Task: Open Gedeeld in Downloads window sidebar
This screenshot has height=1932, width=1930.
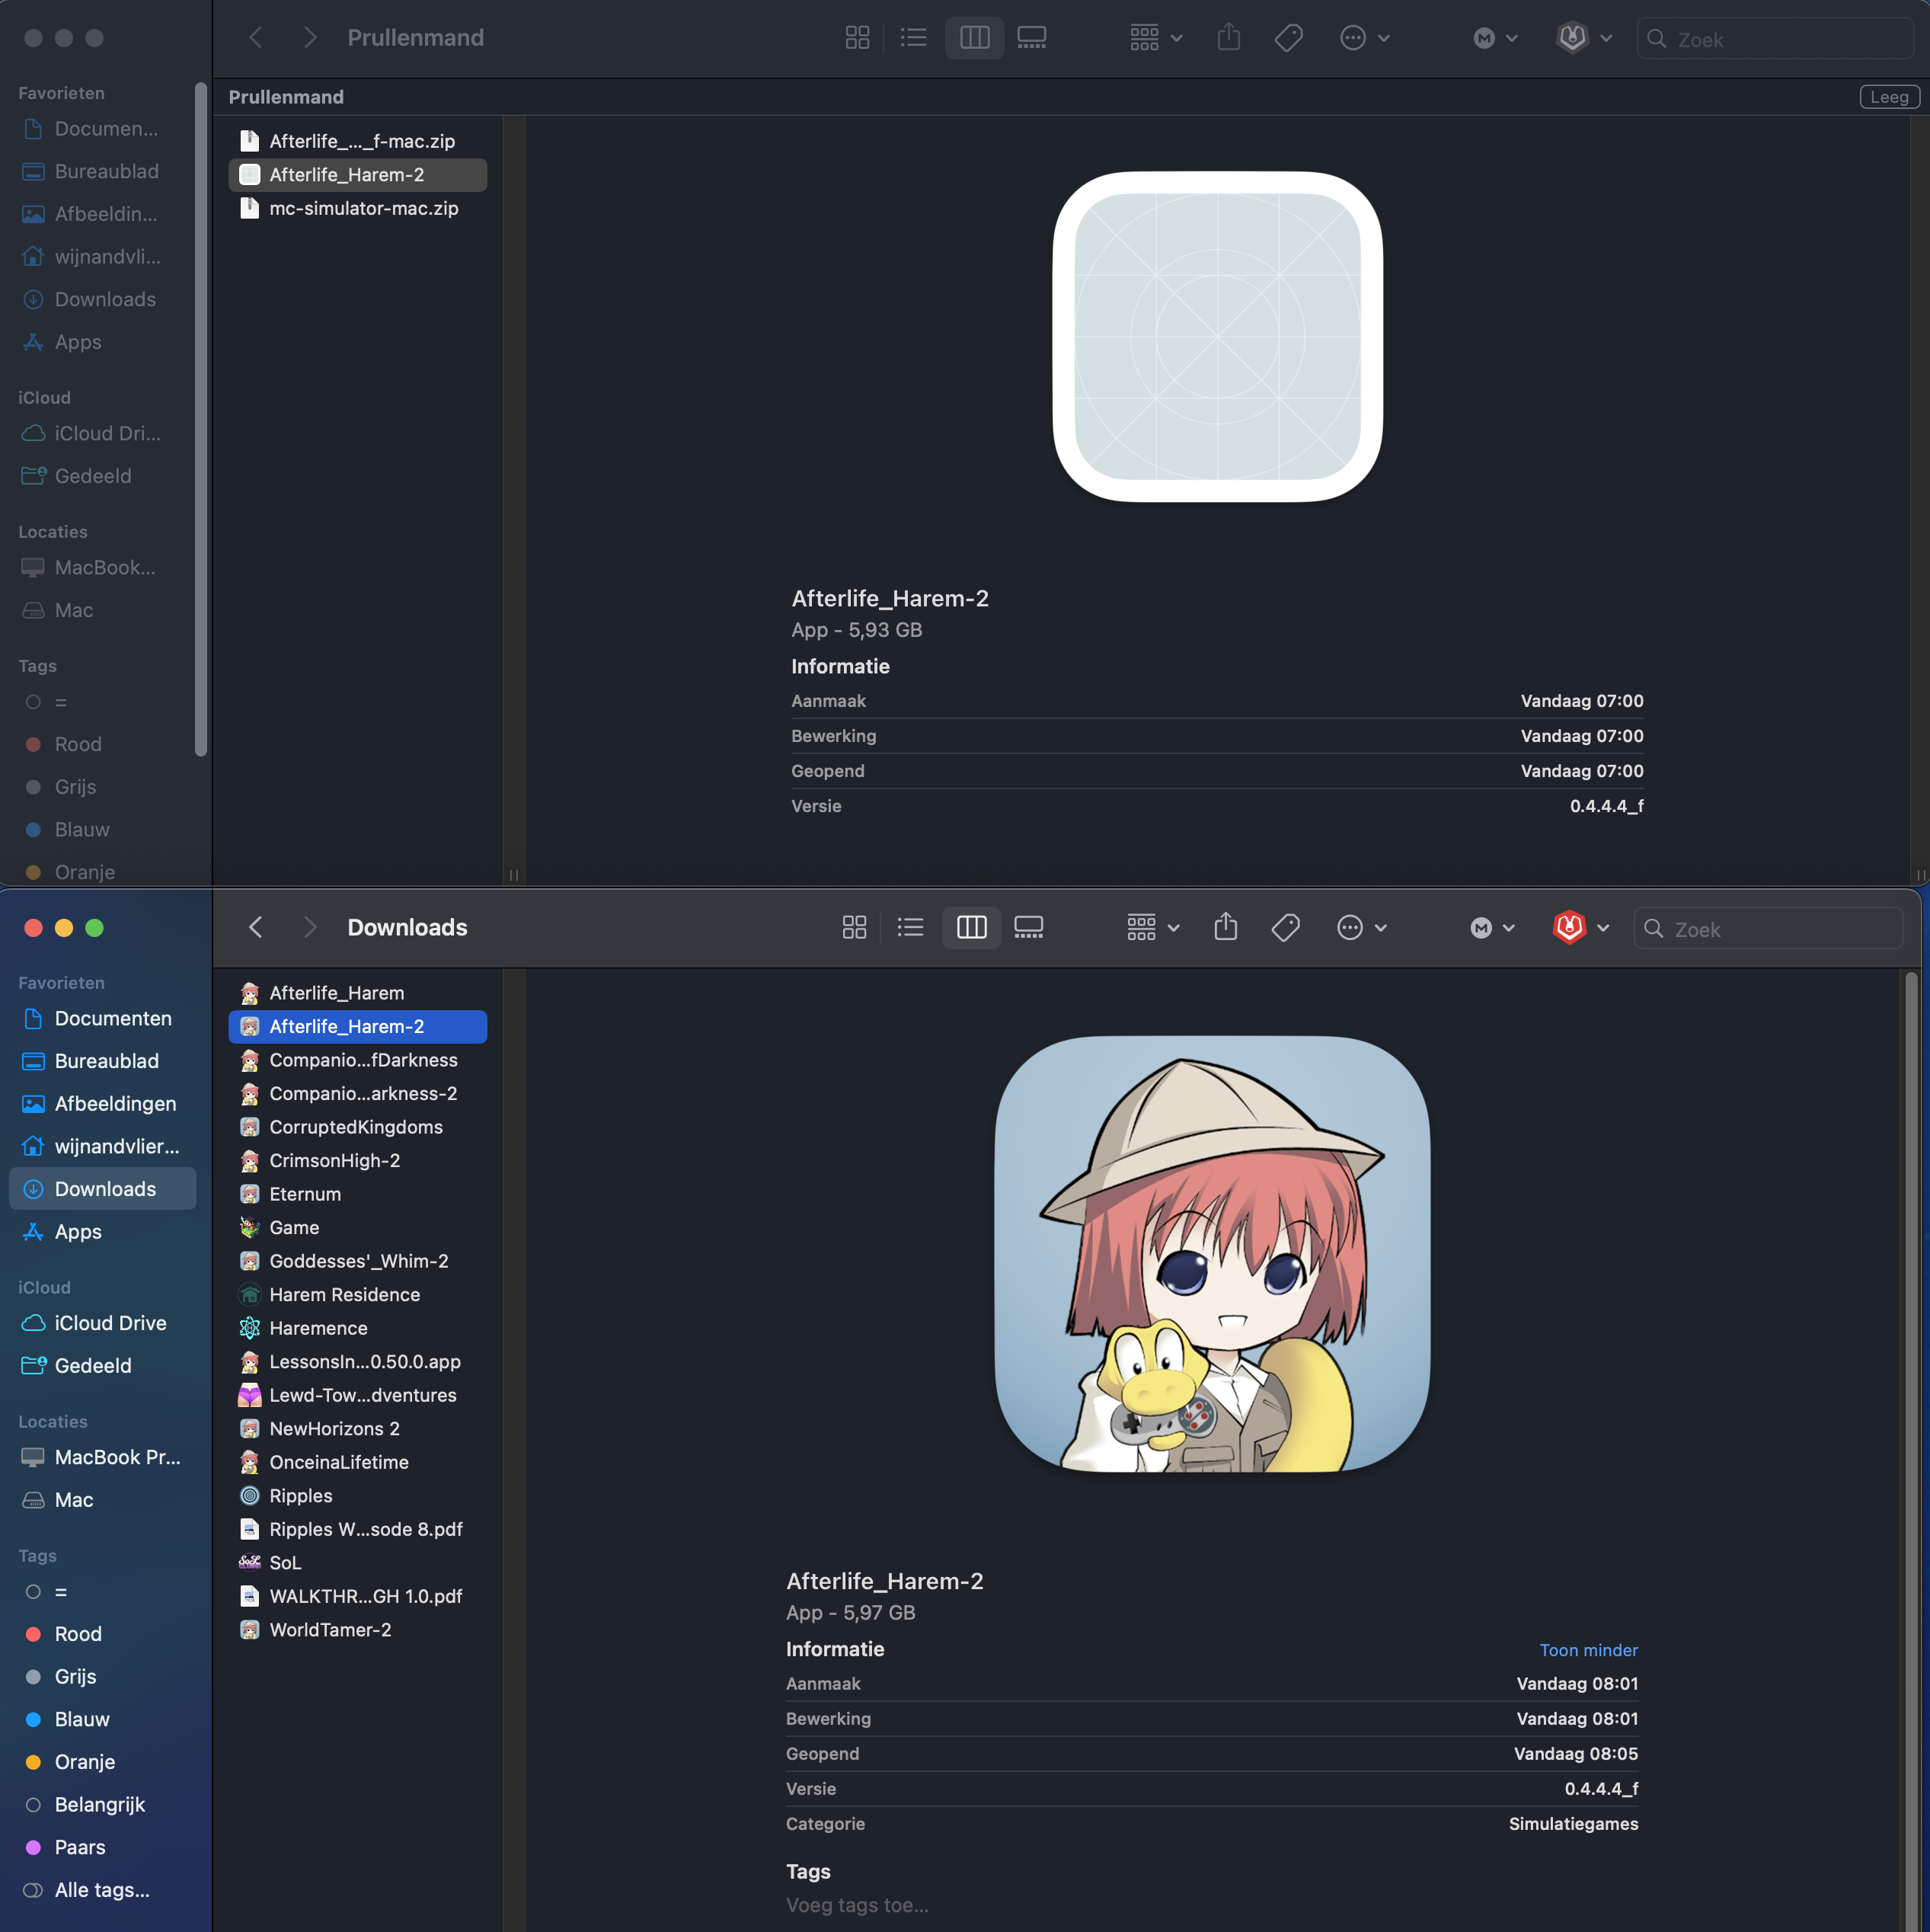Action: point(102,1366)
